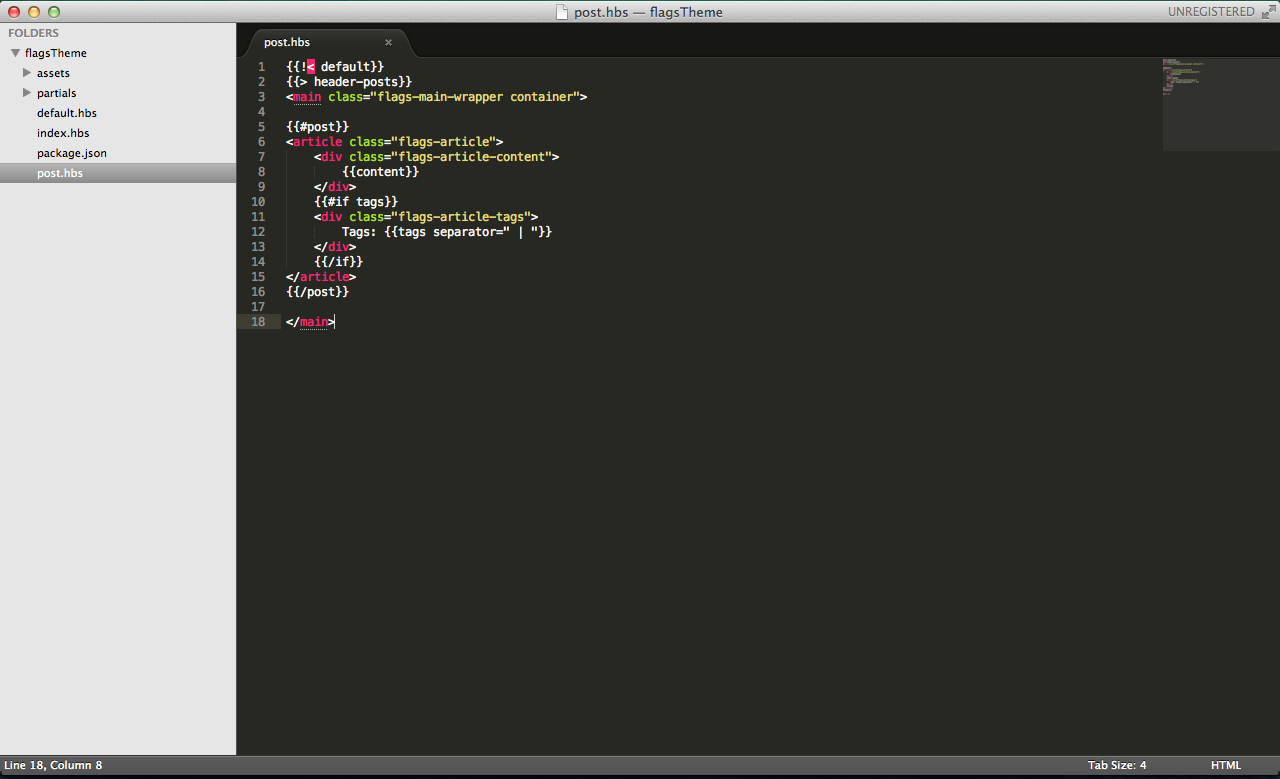Minimize the window with yellow button
1280x779 pixels.
pos(34,12)
